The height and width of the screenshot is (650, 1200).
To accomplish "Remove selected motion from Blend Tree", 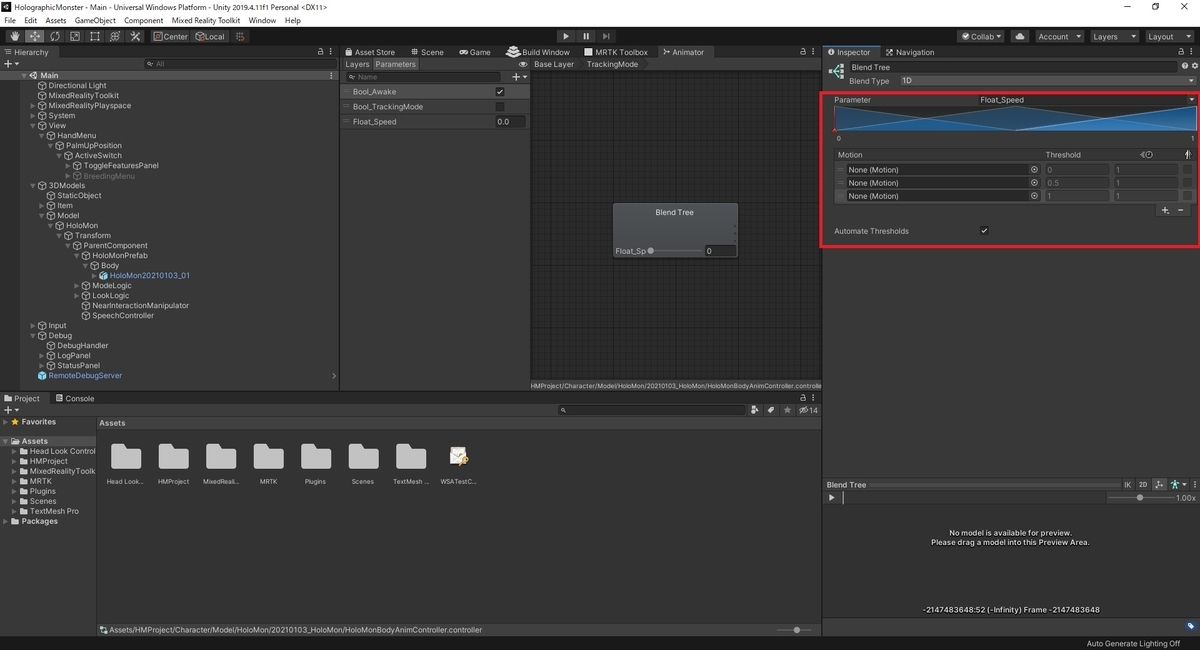I will pos(1181,210).
